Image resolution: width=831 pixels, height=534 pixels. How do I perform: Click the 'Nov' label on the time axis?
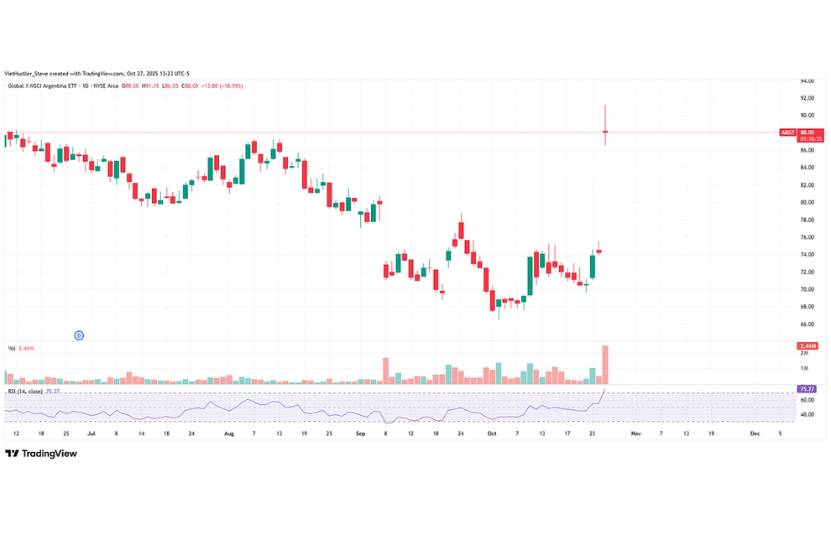pos(634,435)
